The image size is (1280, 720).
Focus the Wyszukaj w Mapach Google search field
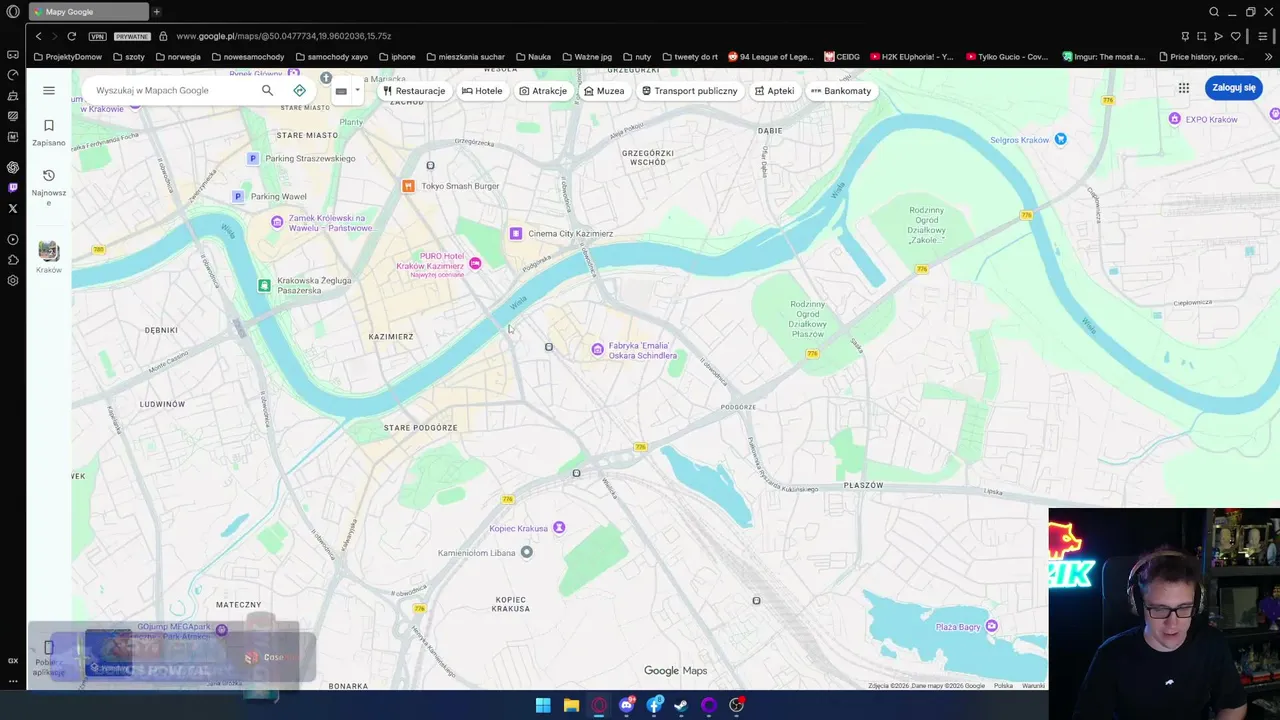coord(172,90)
